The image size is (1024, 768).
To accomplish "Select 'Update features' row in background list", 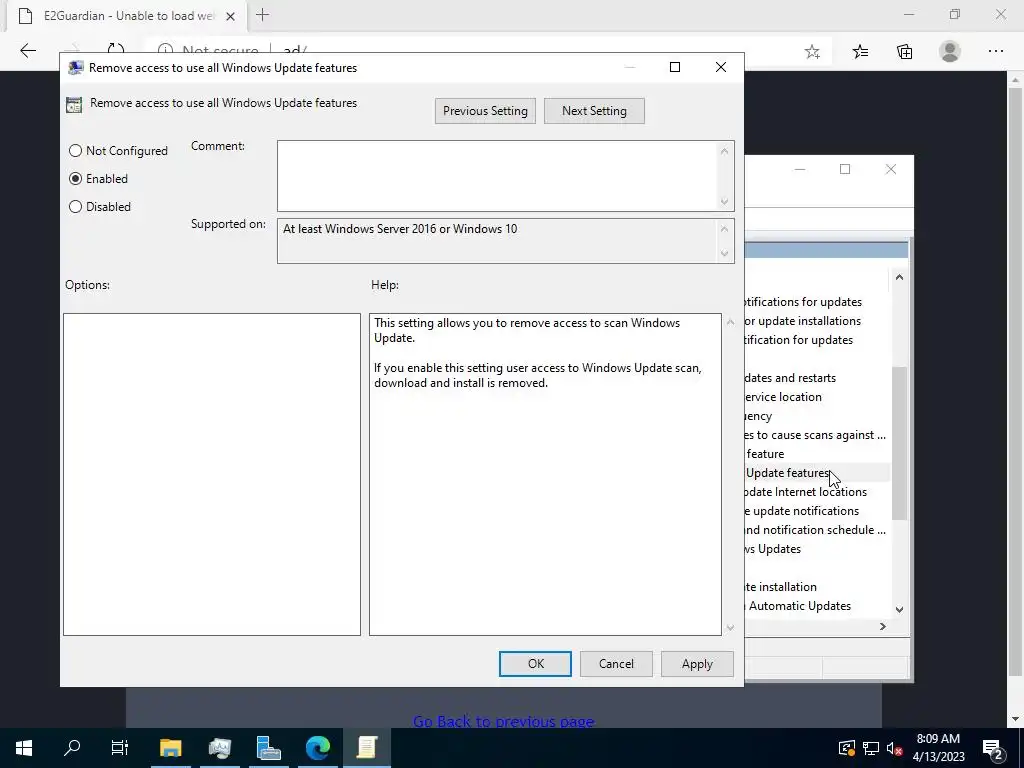I will click(x=817, y=473).
